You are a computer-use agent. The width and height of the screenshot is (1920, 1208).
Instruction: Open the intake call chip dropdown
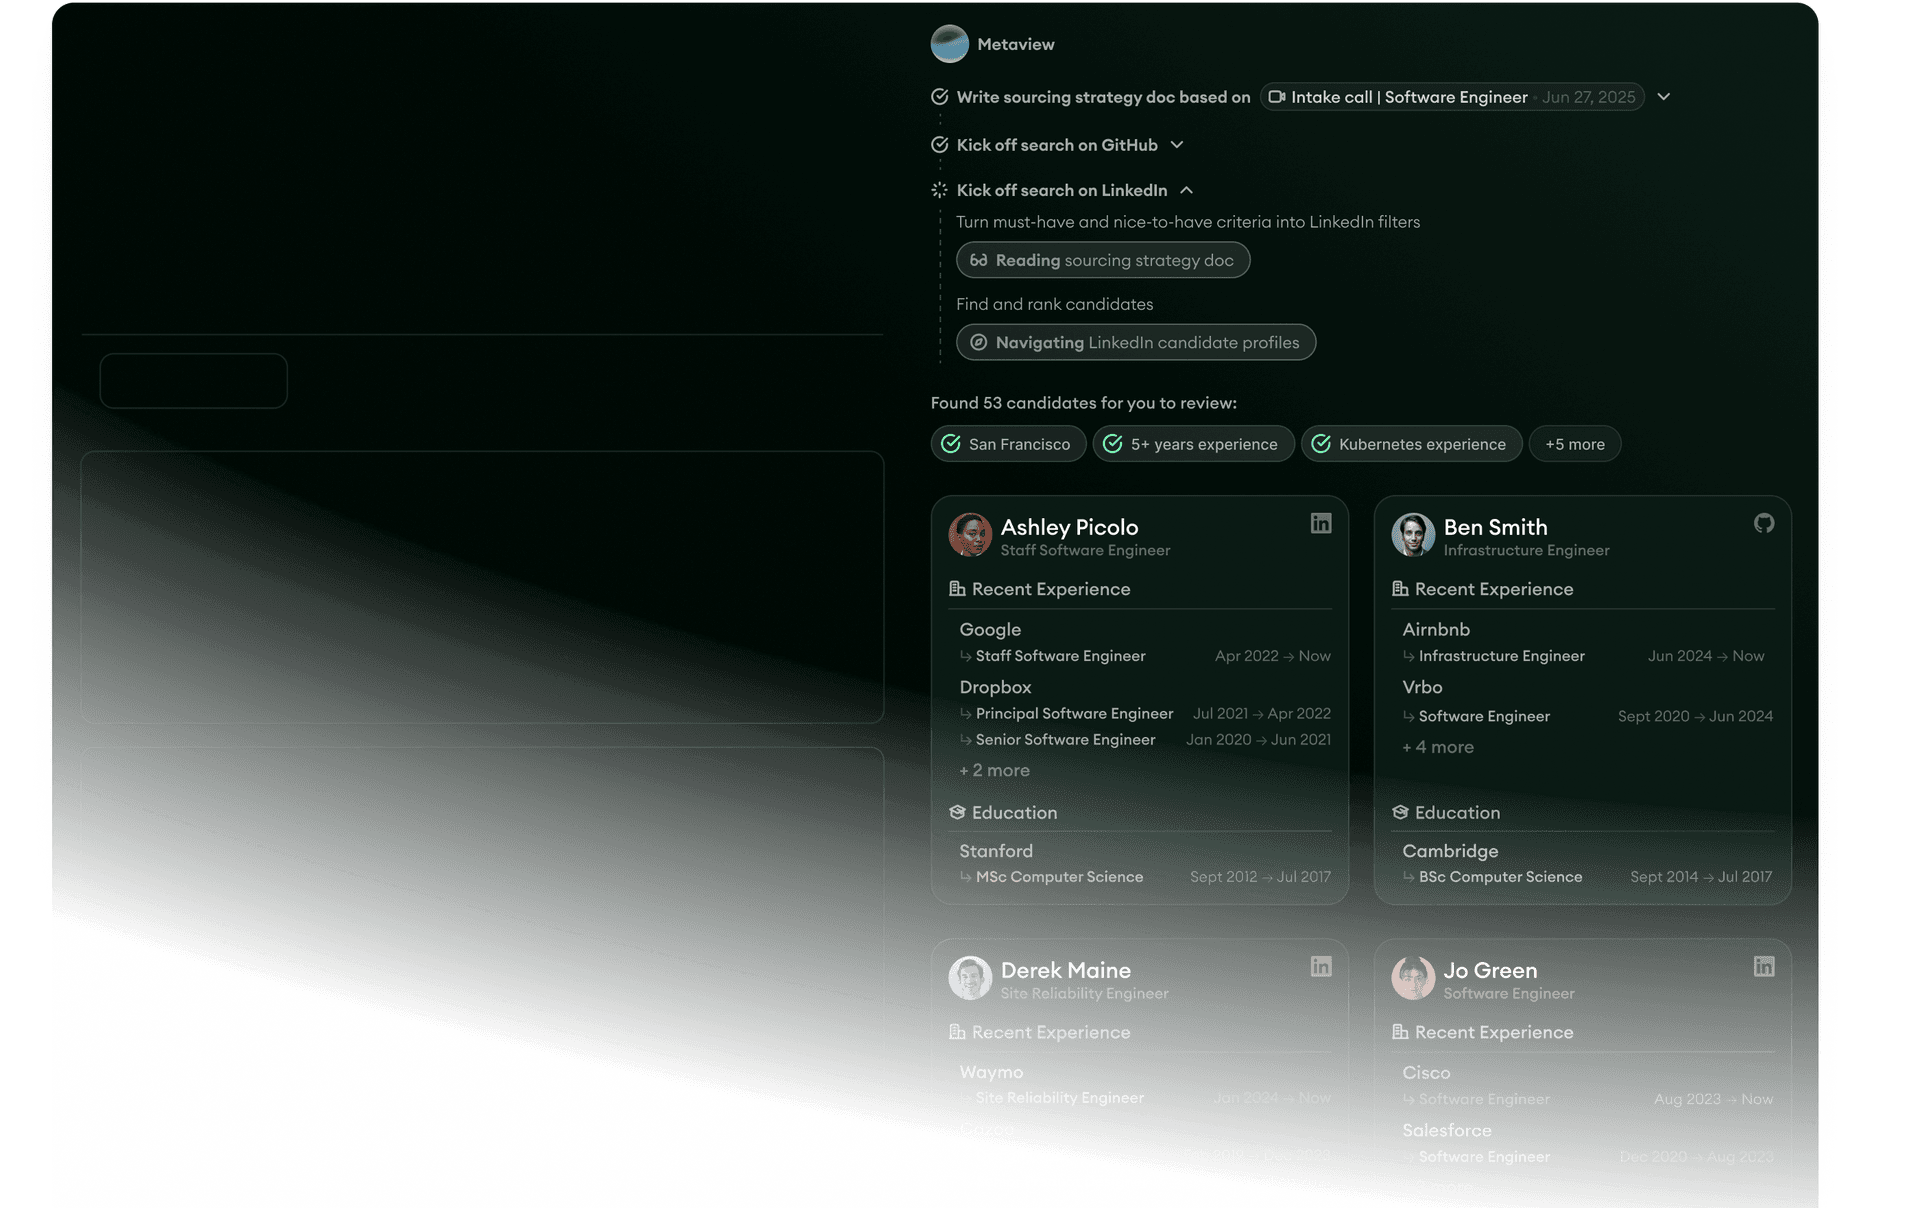pyautogui.click(x=1664, y=96)
